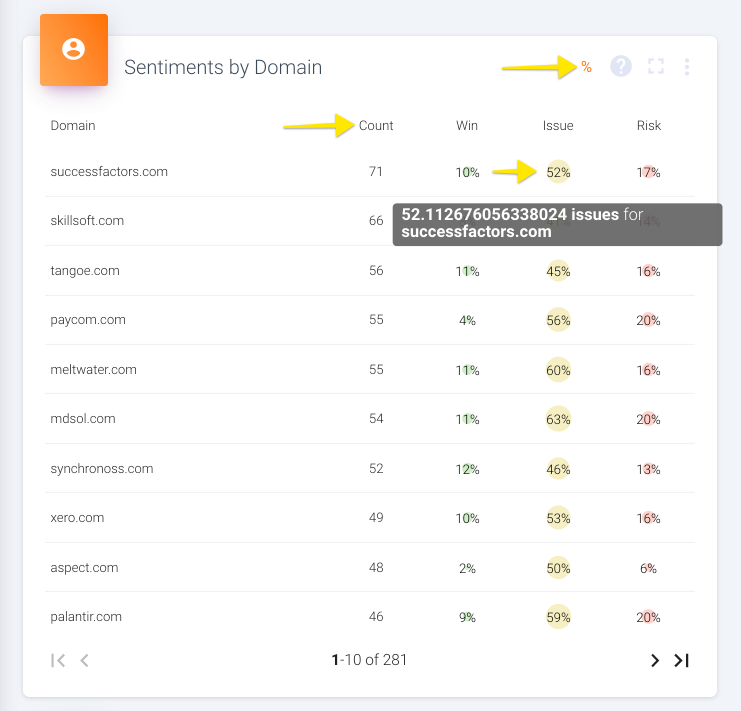741x711 pixels.
Task: Click the 16% risk value for meltwater.com
Action: point(648,370)
